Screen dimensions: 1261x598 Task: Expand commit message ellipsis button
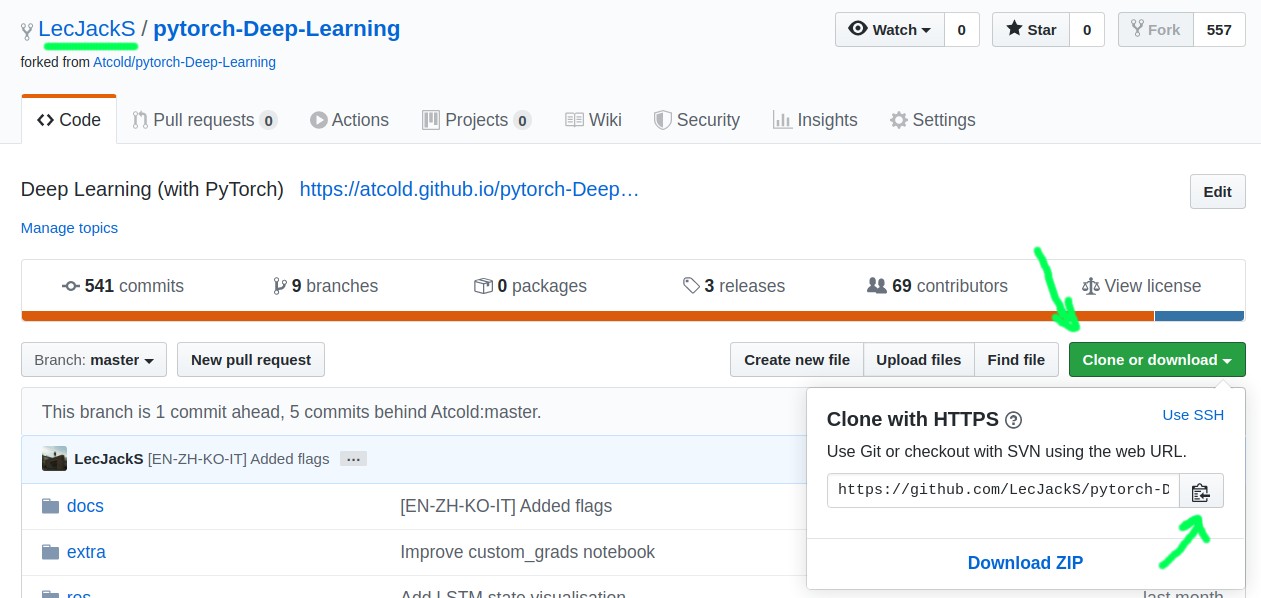353,459
